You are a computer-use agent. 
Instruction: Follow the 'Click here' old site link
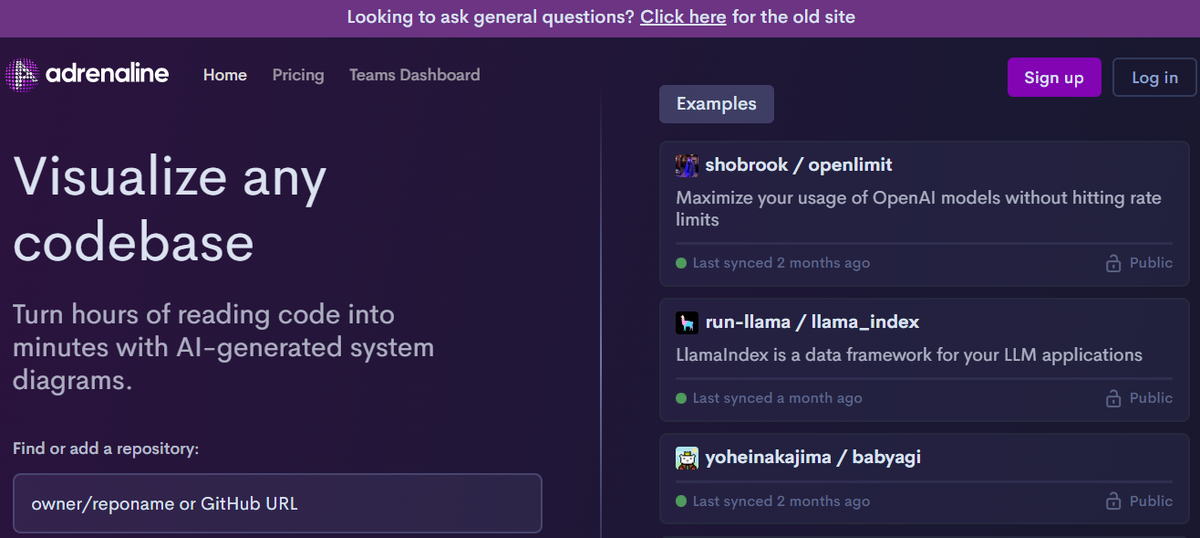click(683, 17)
